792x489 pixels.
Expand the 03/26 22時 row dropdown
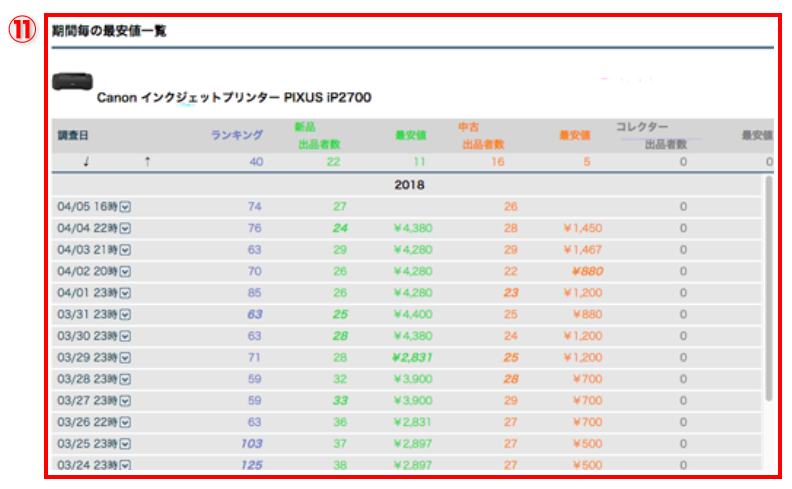pos(125,422)
